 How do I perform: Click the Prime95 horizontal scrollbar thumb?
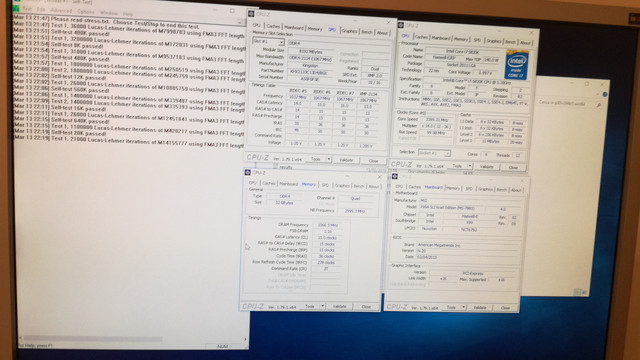pyautogui.click(x=93, y=338)
